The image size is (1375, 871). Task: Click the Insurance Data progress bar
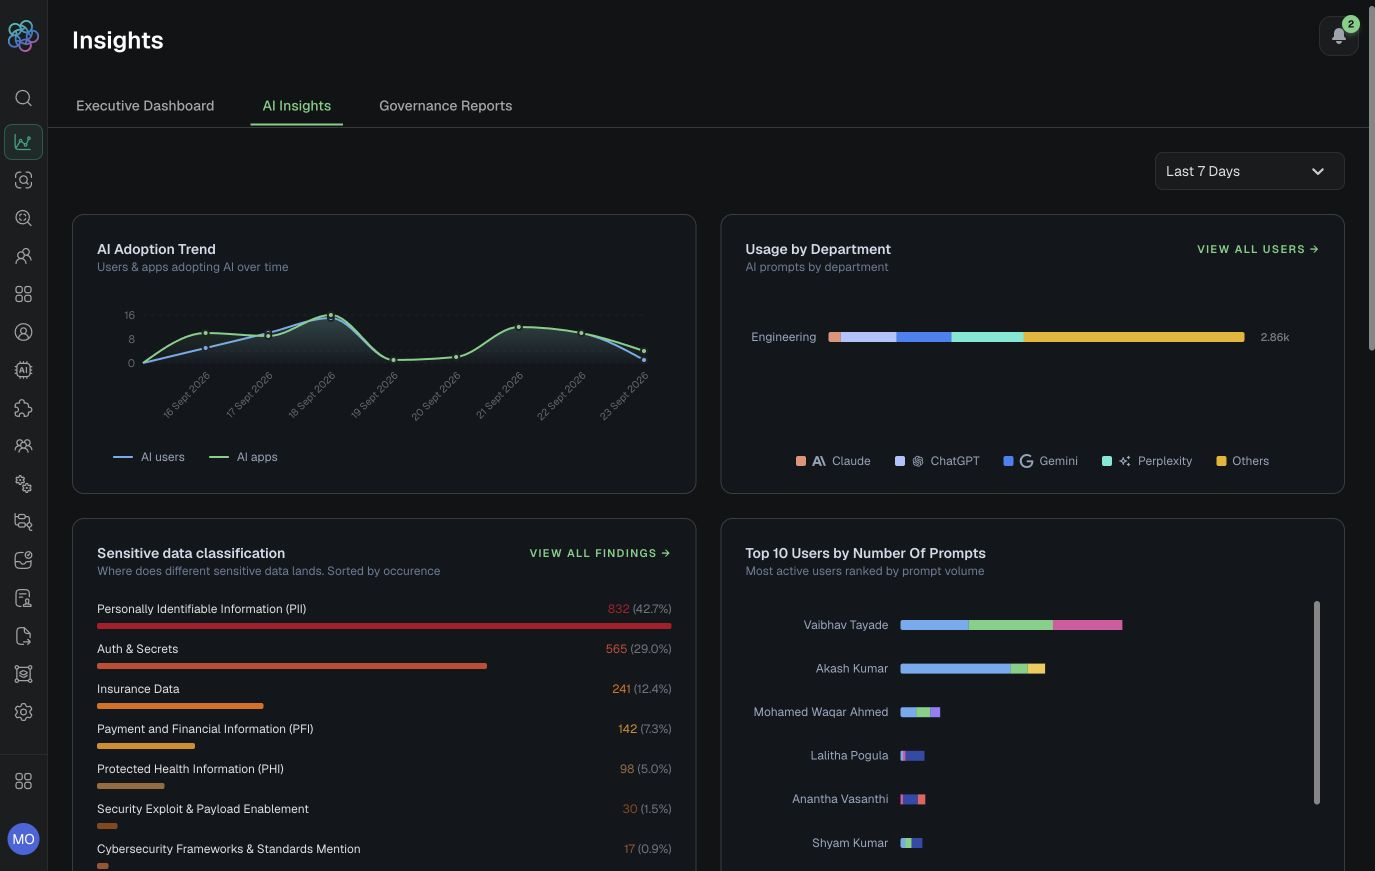click(180, 706)
